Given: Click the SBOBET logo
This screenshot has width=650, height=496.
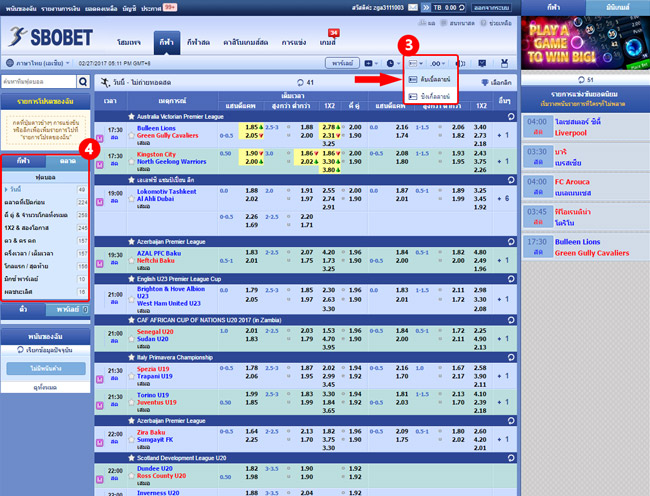Looking at the screenshot, I should tap(51, 37).
